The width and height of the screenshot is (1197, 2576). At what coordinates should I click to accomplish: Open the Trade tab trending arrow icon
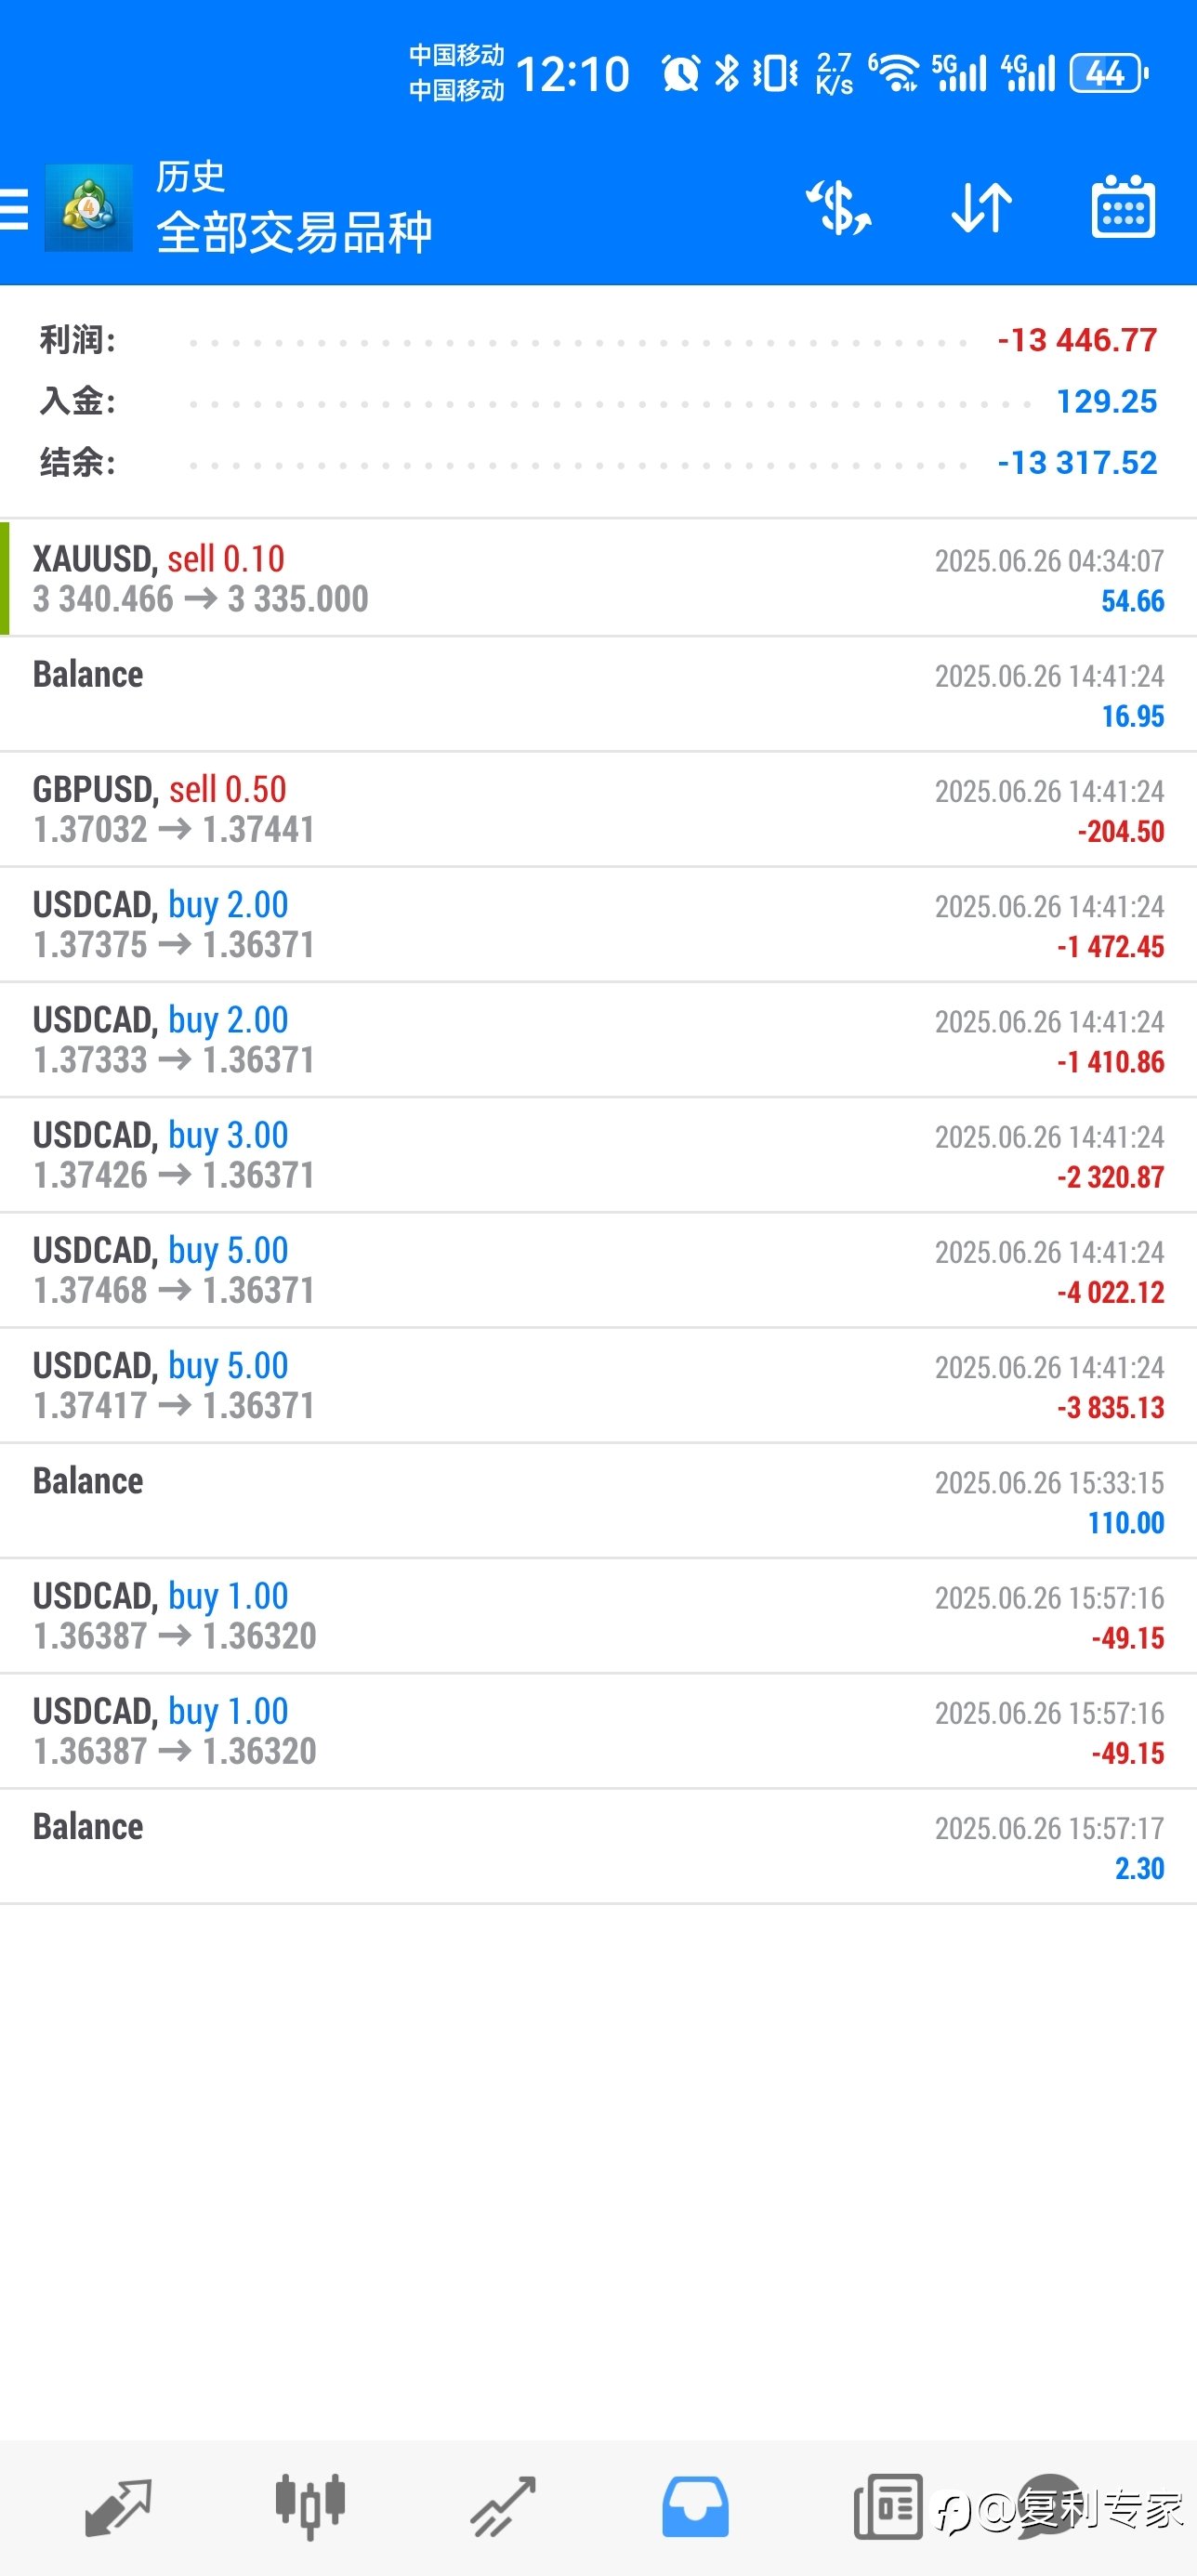pos(503,2507)
